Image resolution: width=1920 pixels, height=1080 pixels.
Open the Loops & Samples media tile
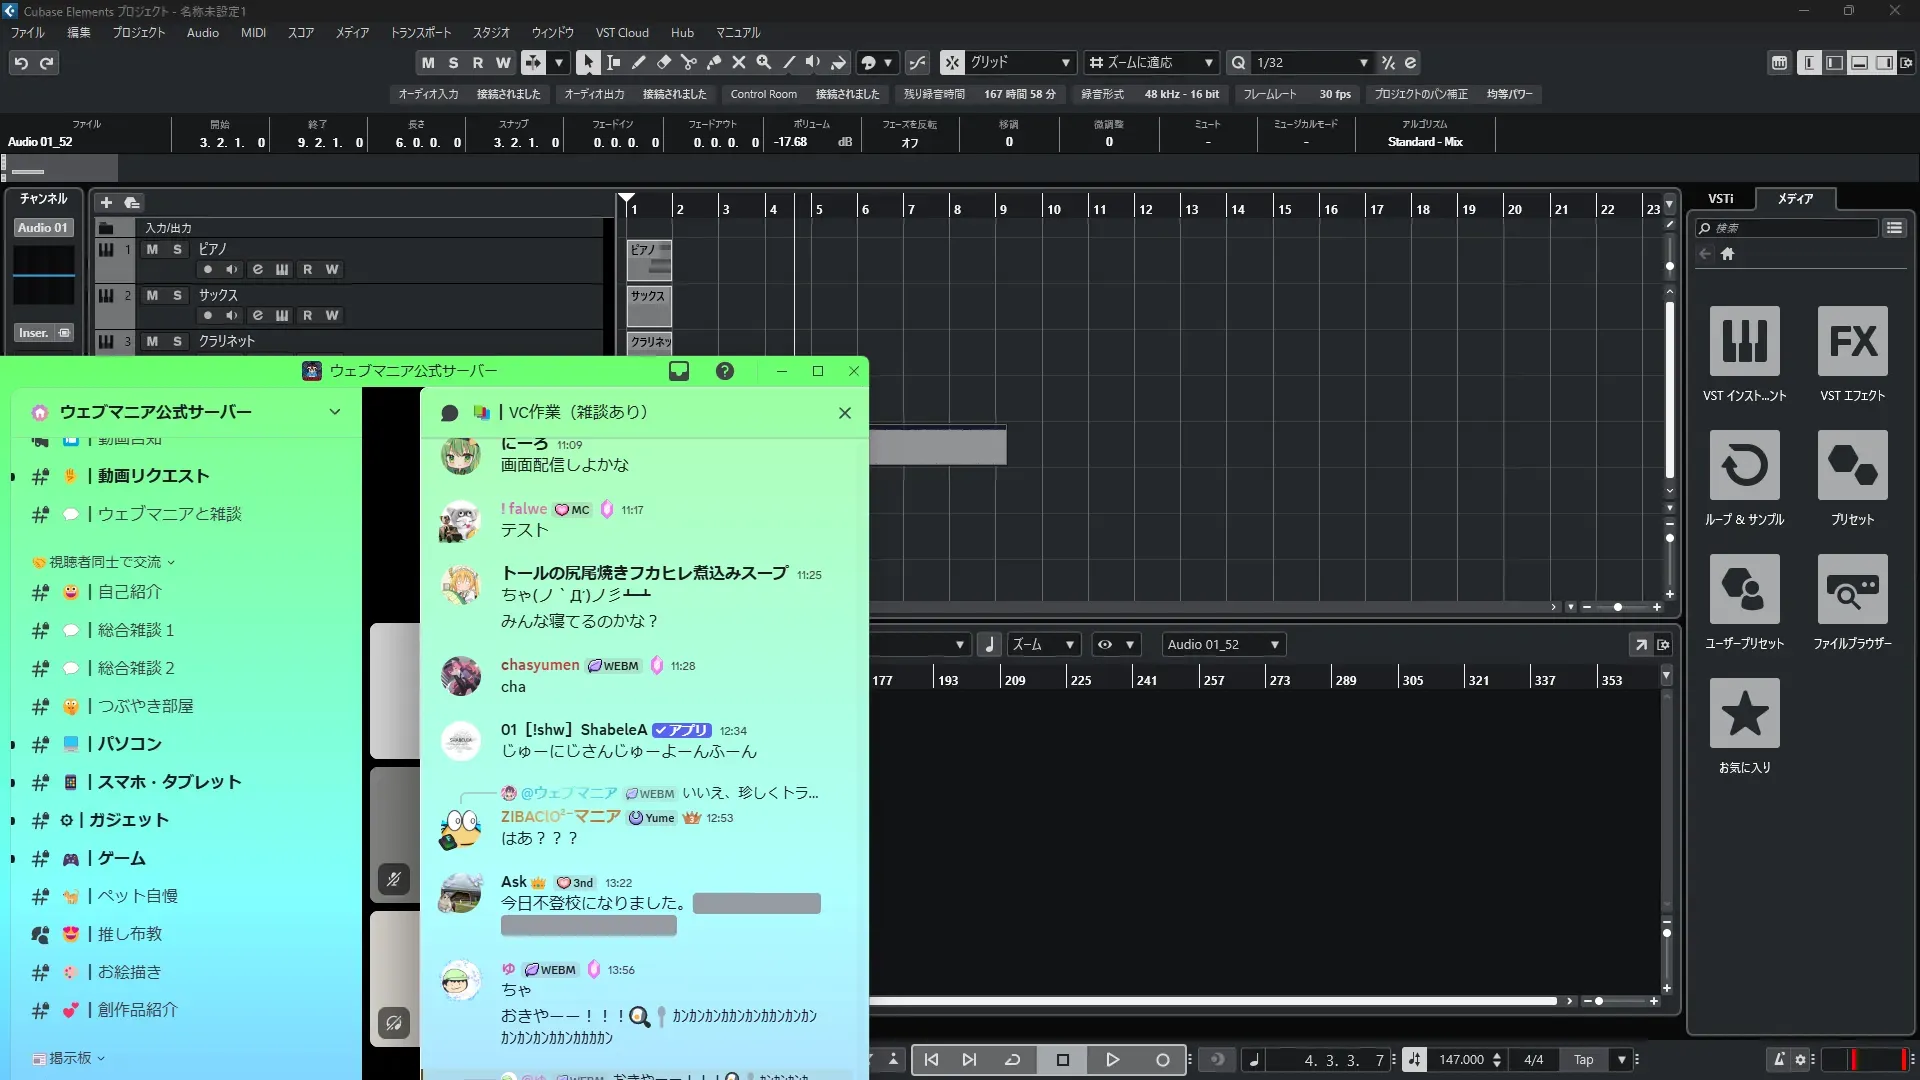(x=1744, y=466)
